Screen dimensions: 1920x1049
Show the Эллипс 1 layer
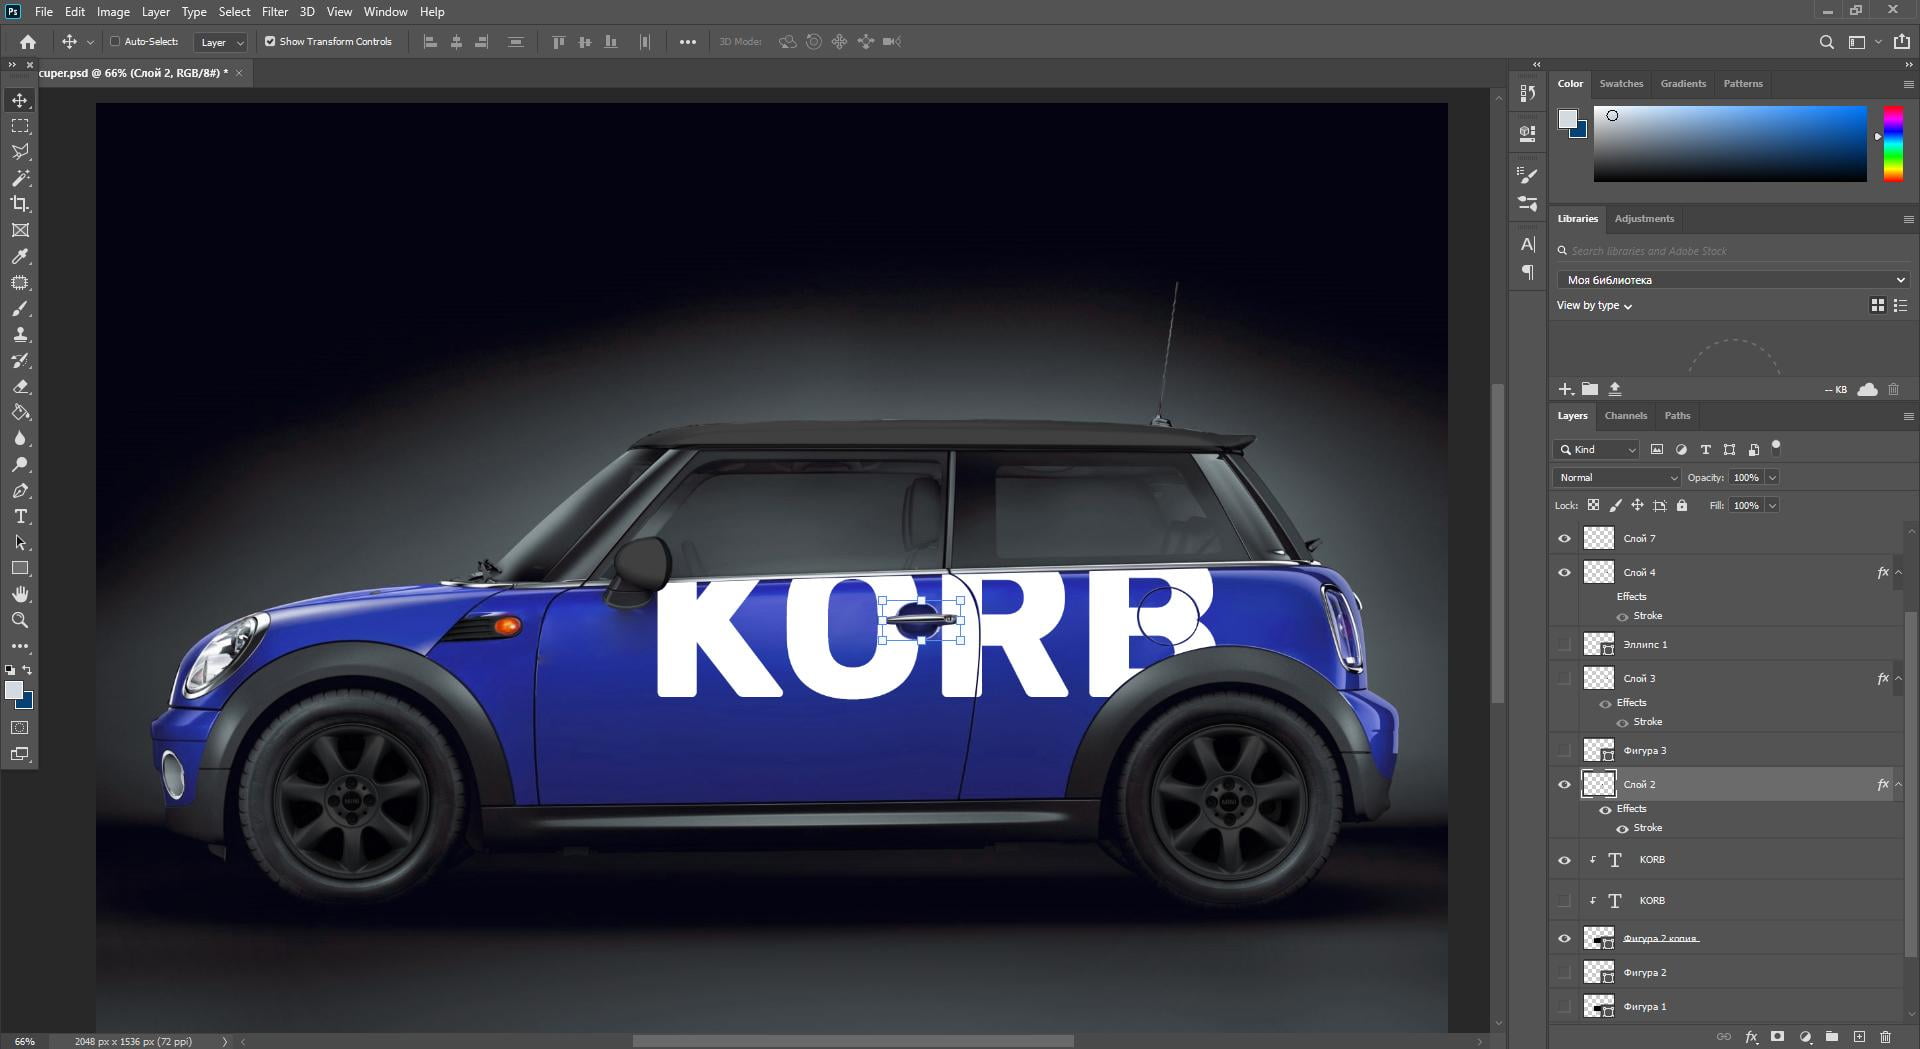pyautogui.click(x=1564, y=645)
